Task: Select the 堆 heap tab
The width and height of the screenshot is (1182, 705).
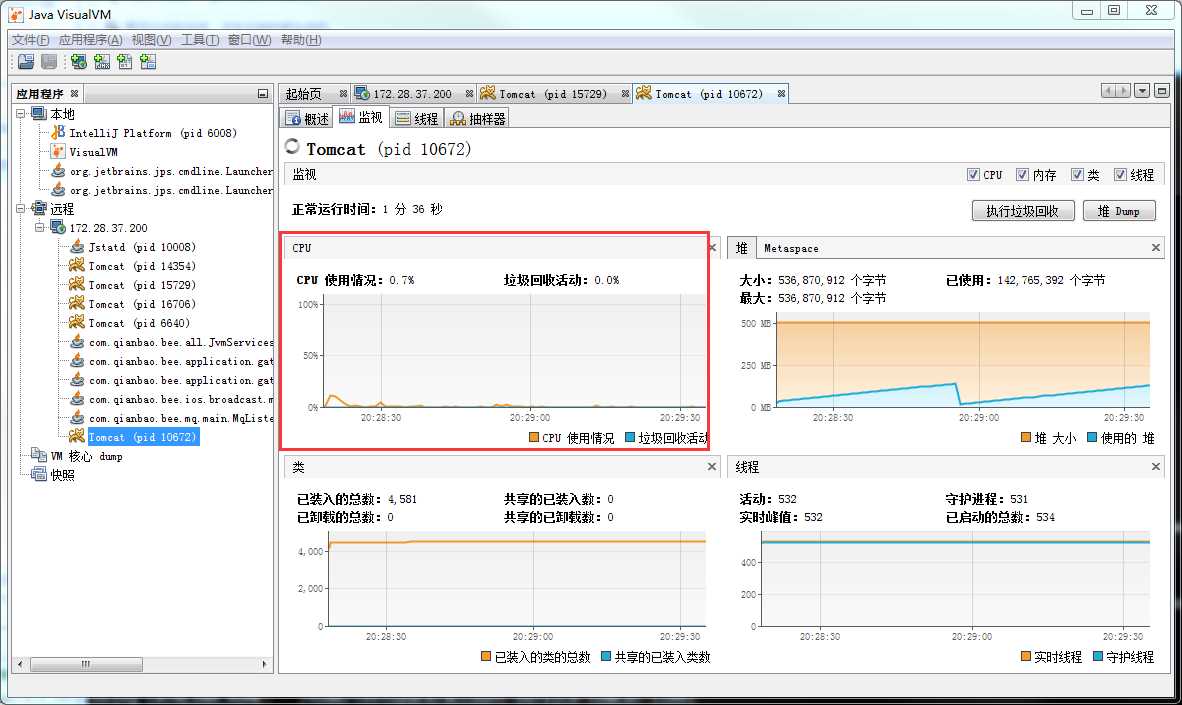Action: (x=742, y=248)
